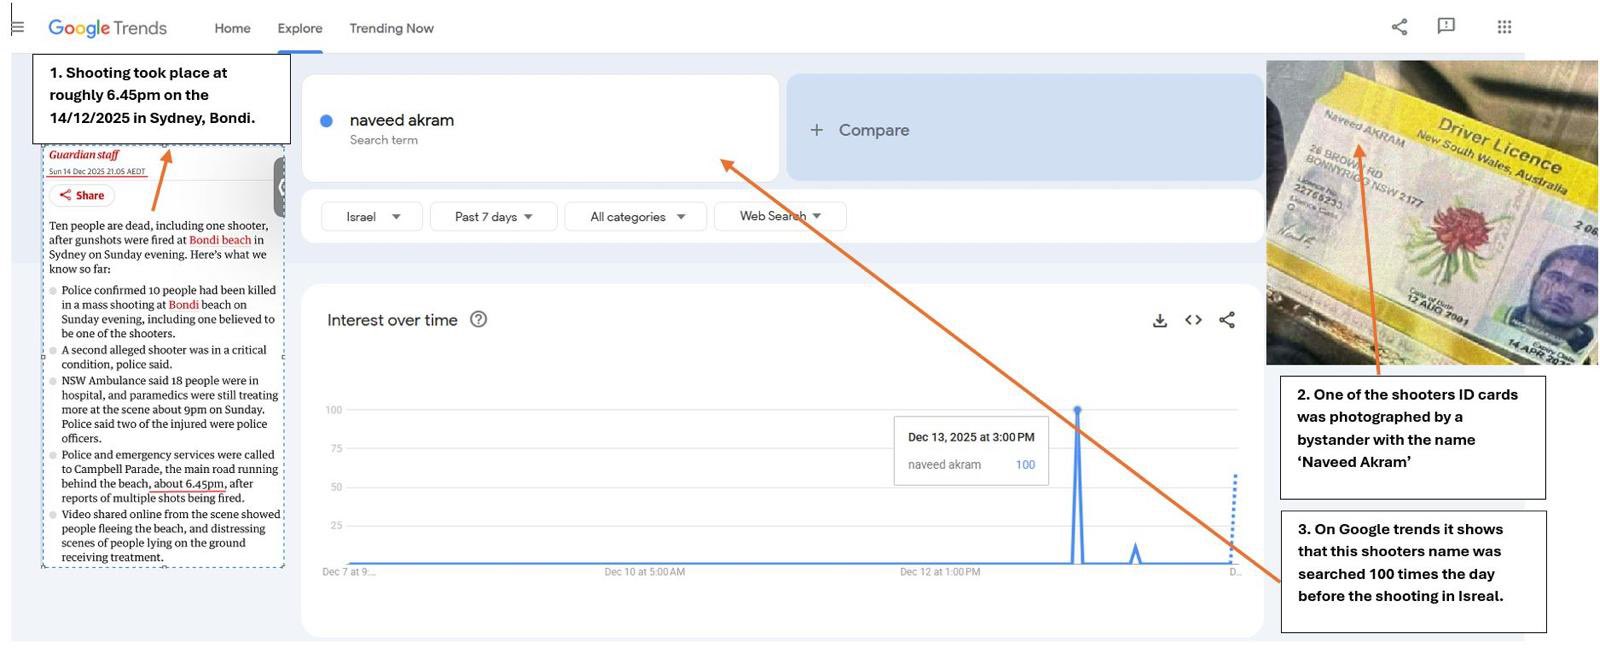Click the Interest over time heading
The image size is (1600, 651).
point(392,320)
